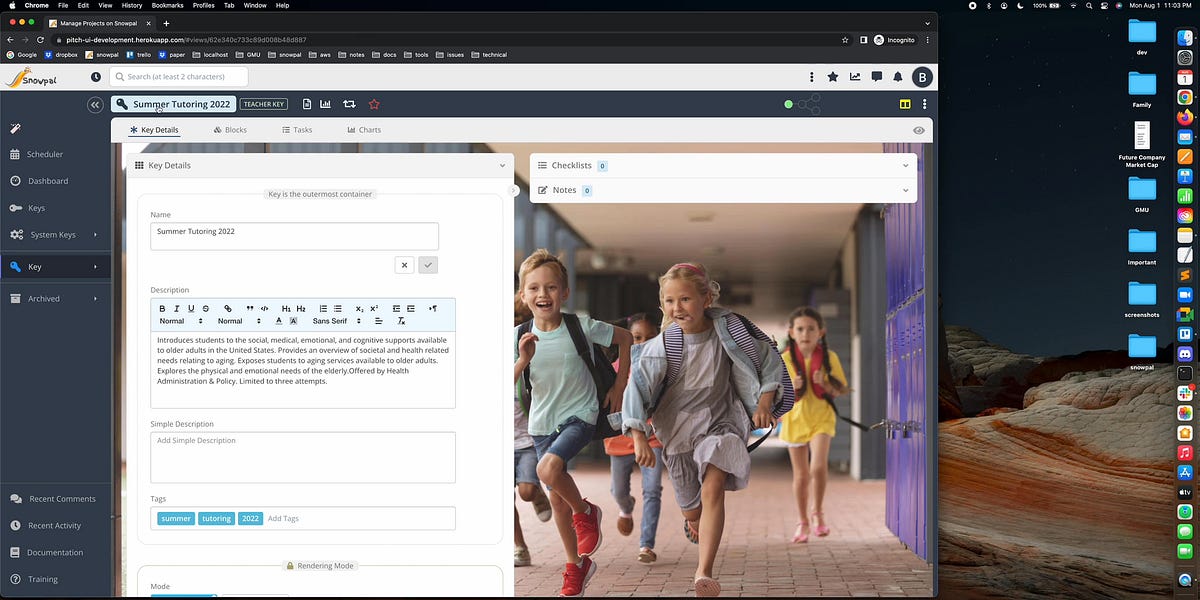Apply blockquote formatting in description

[250, 308]
